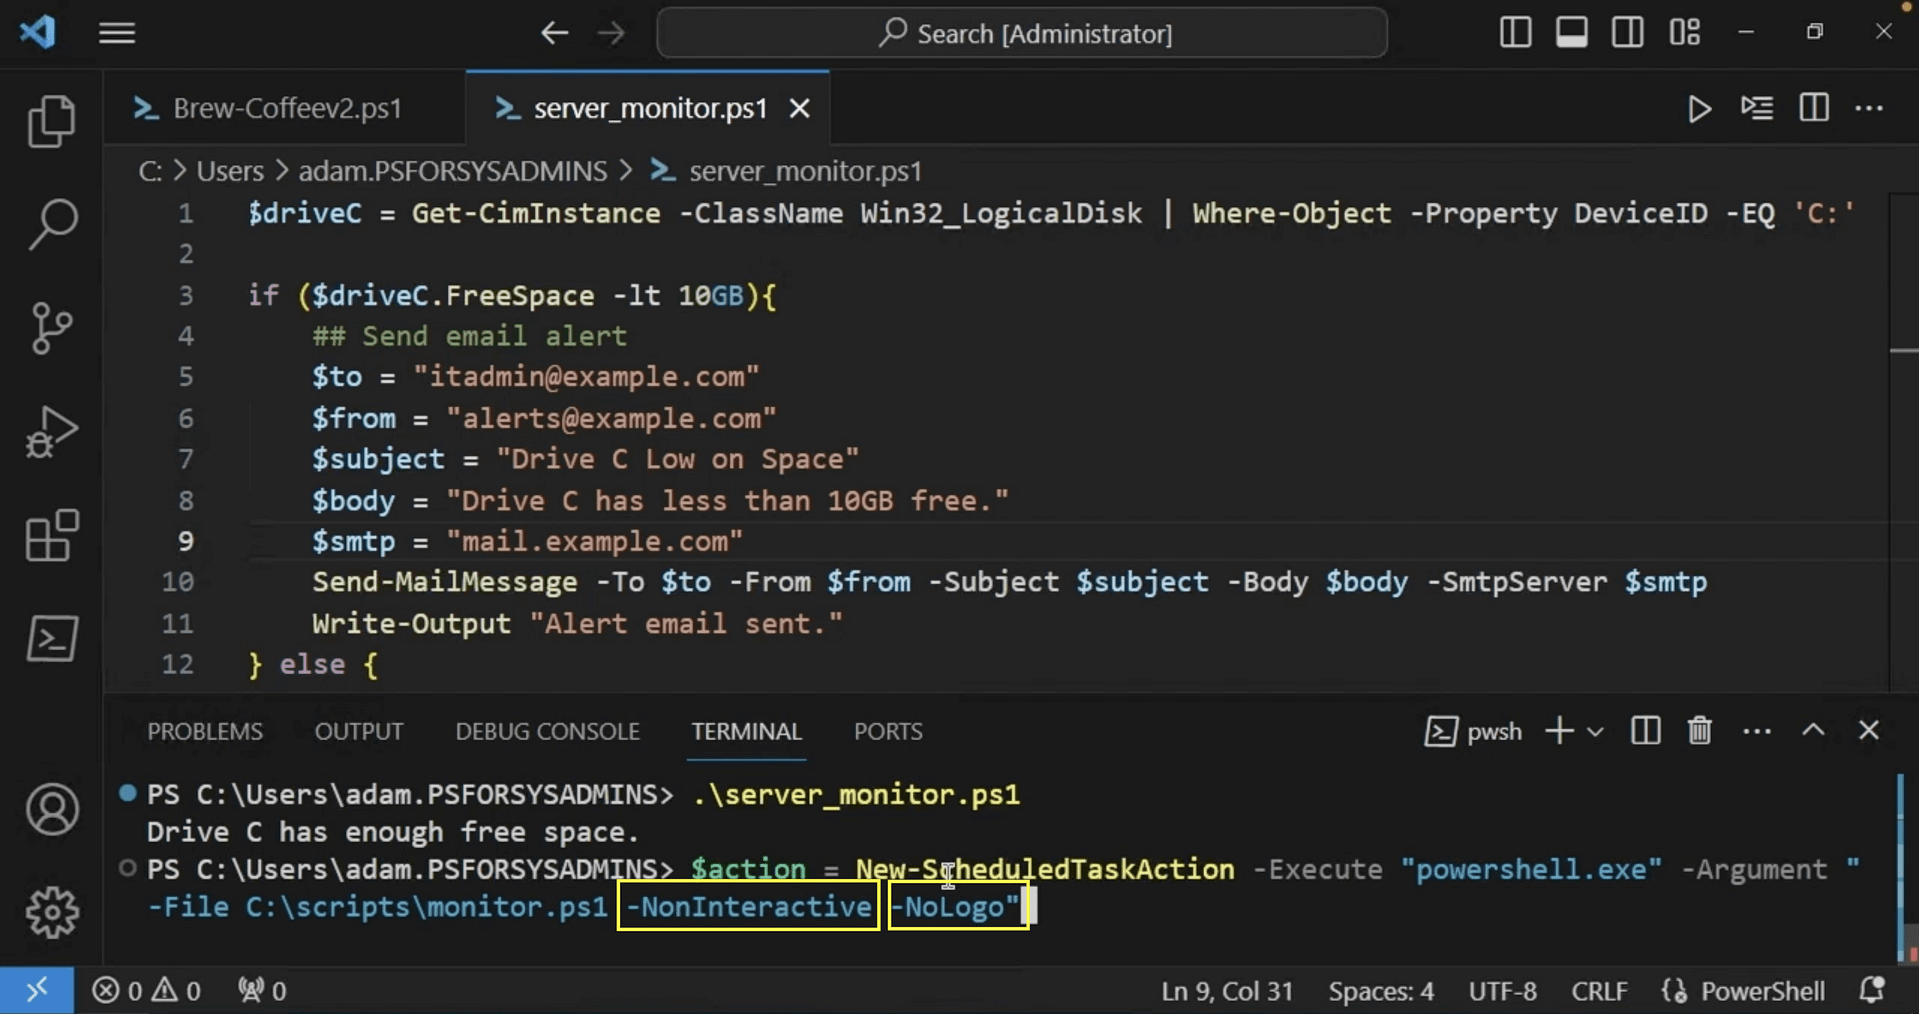Select the TERMINAL panel tab
Image resolution: width=1919 pixels, height=1014 pixels.
(746, 731)
